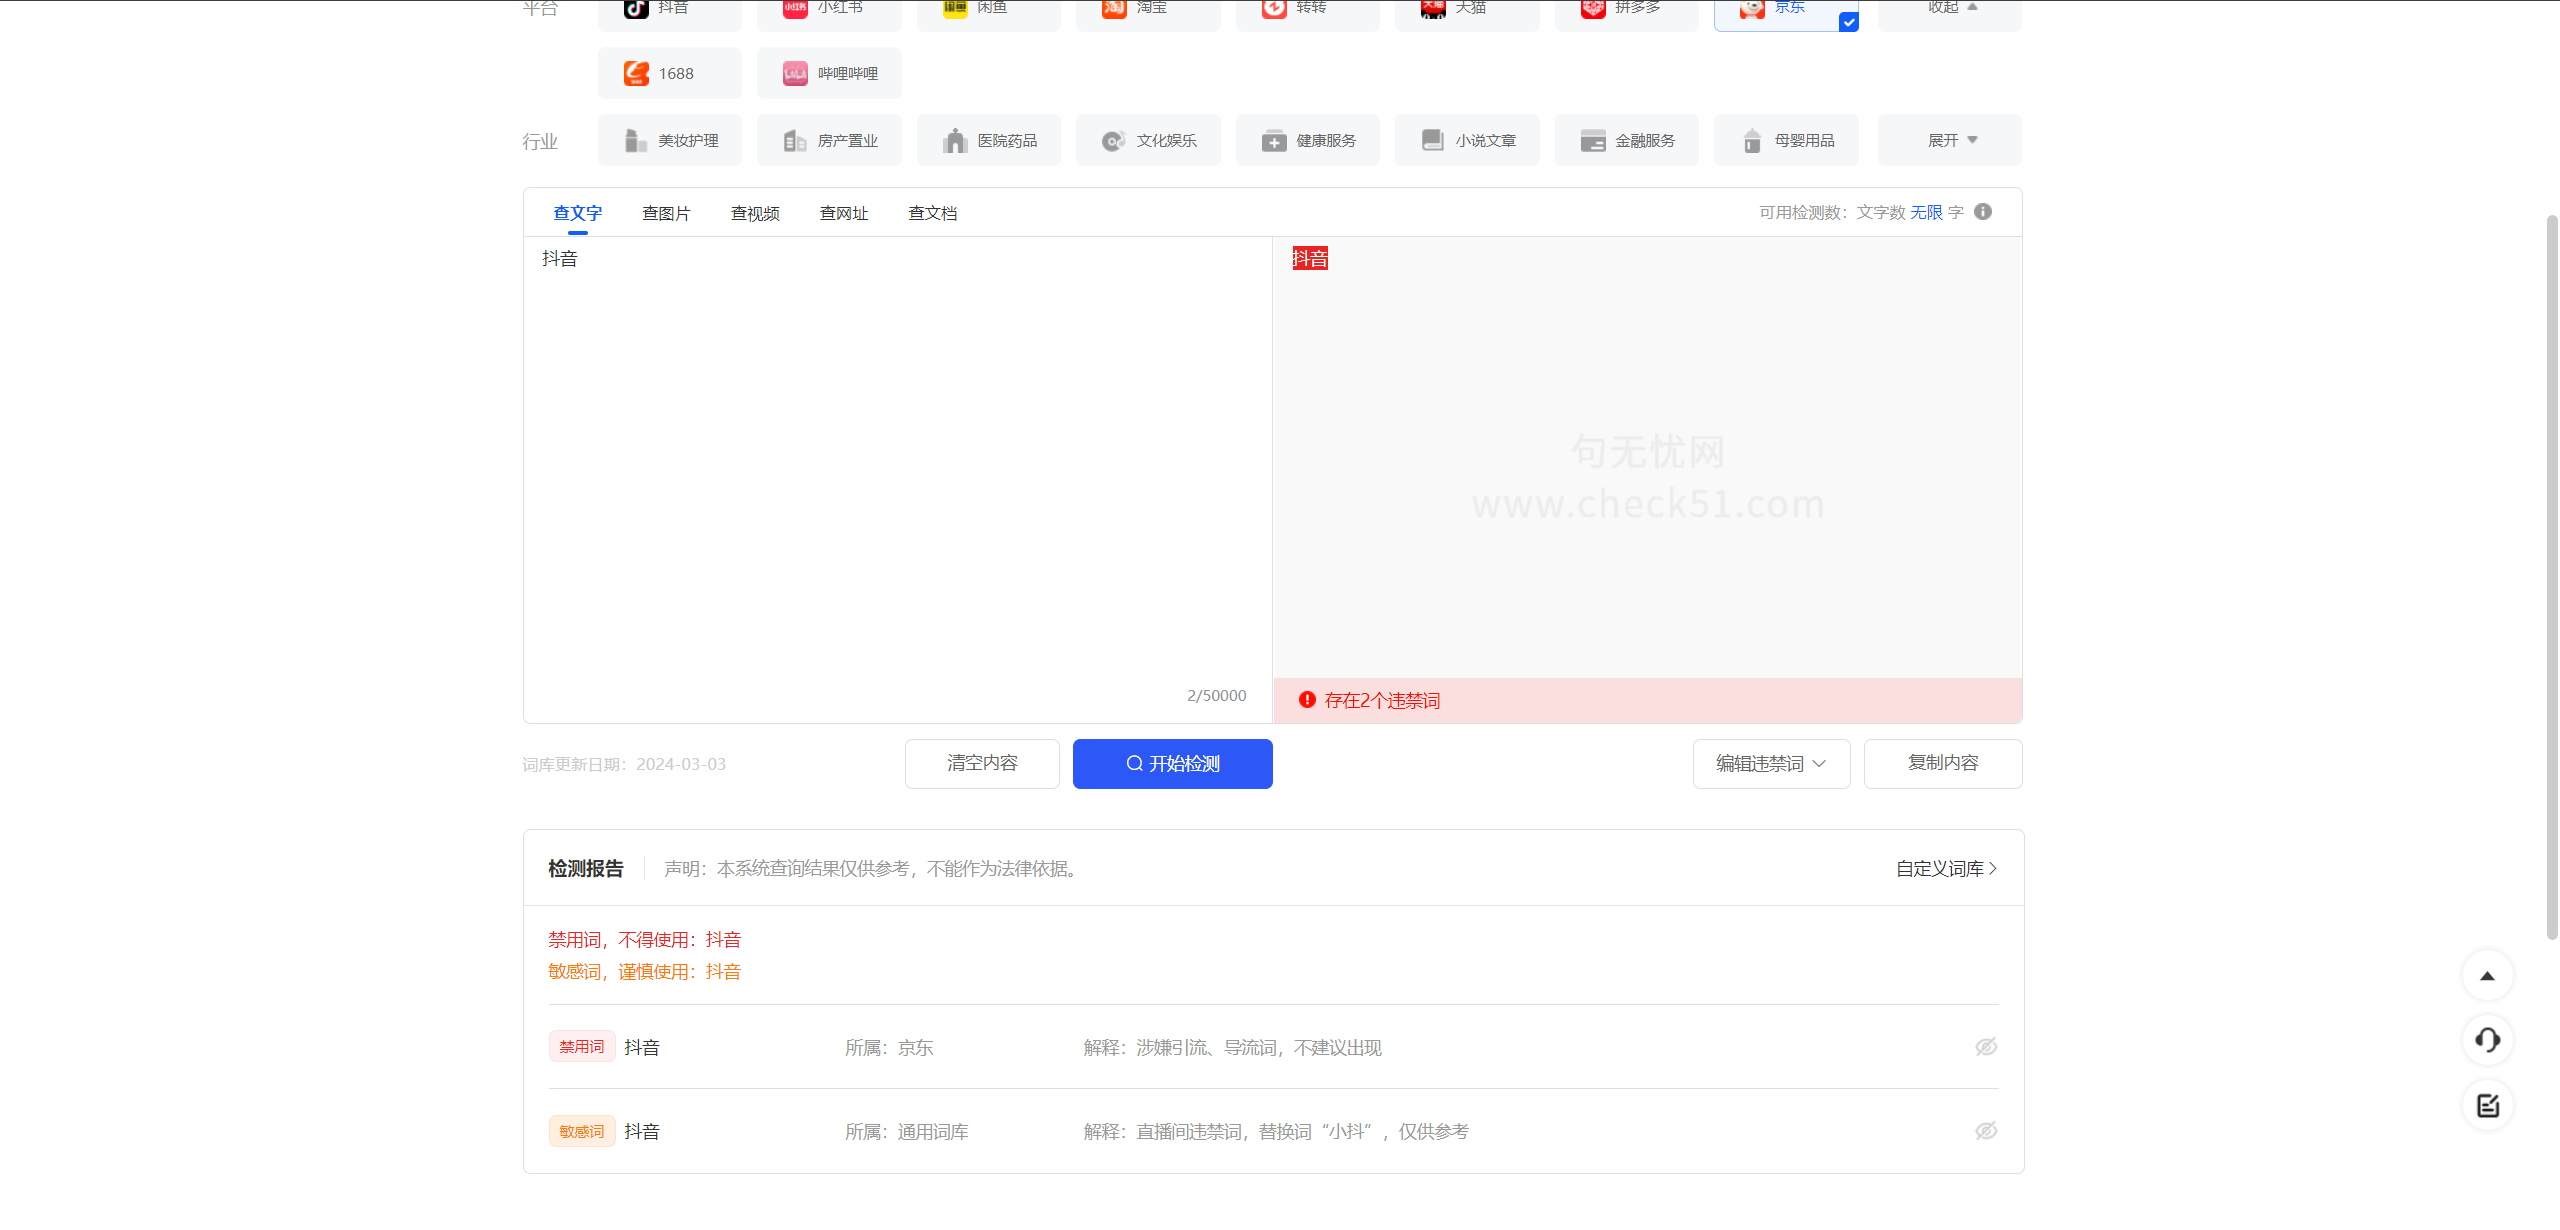
Task: Toggle the eye icon in the 敏感词 row
Action: (1986, 1131)
